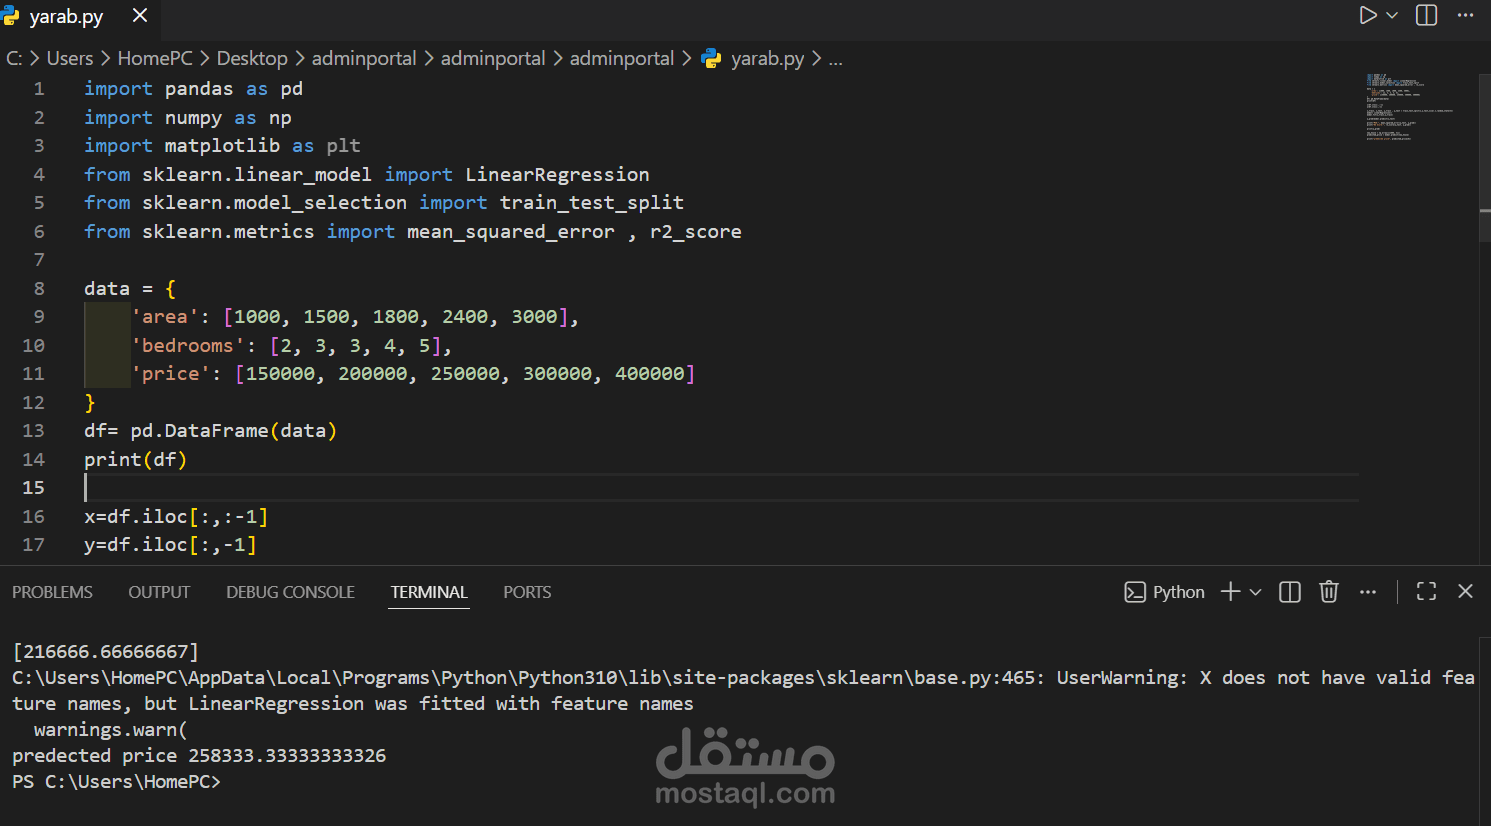
Task: Click 'warnings.warn(' terminal line
Action: pyautogui.click(x=110, y=729)
